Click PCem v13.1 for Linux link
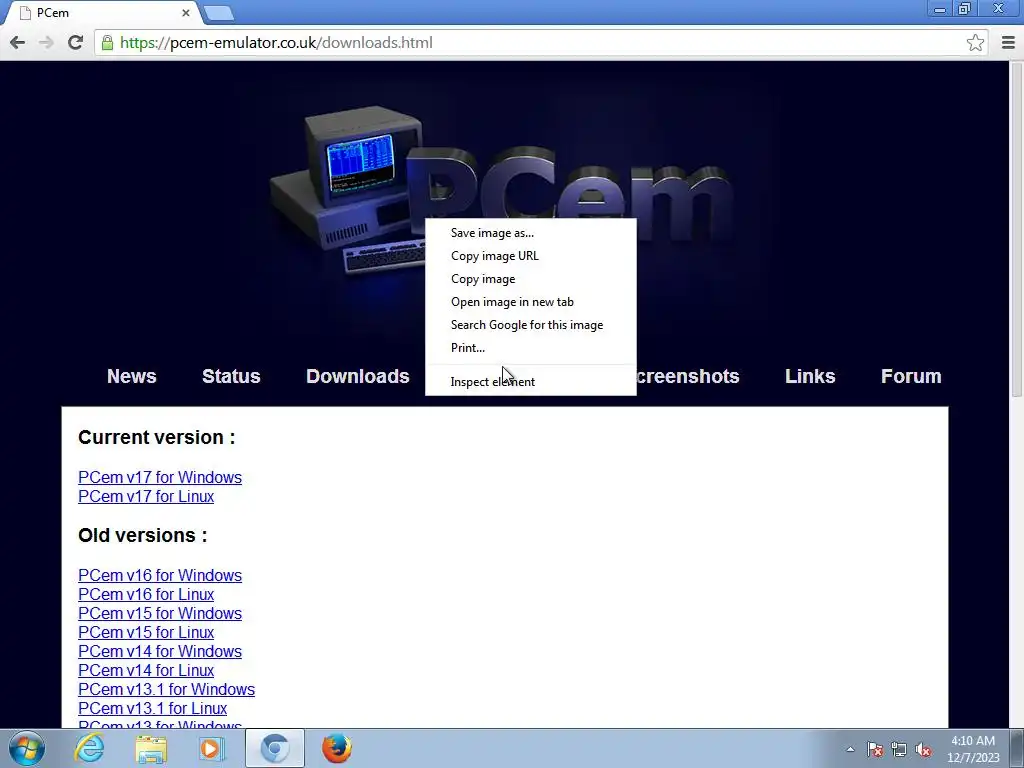 point(152,708)
